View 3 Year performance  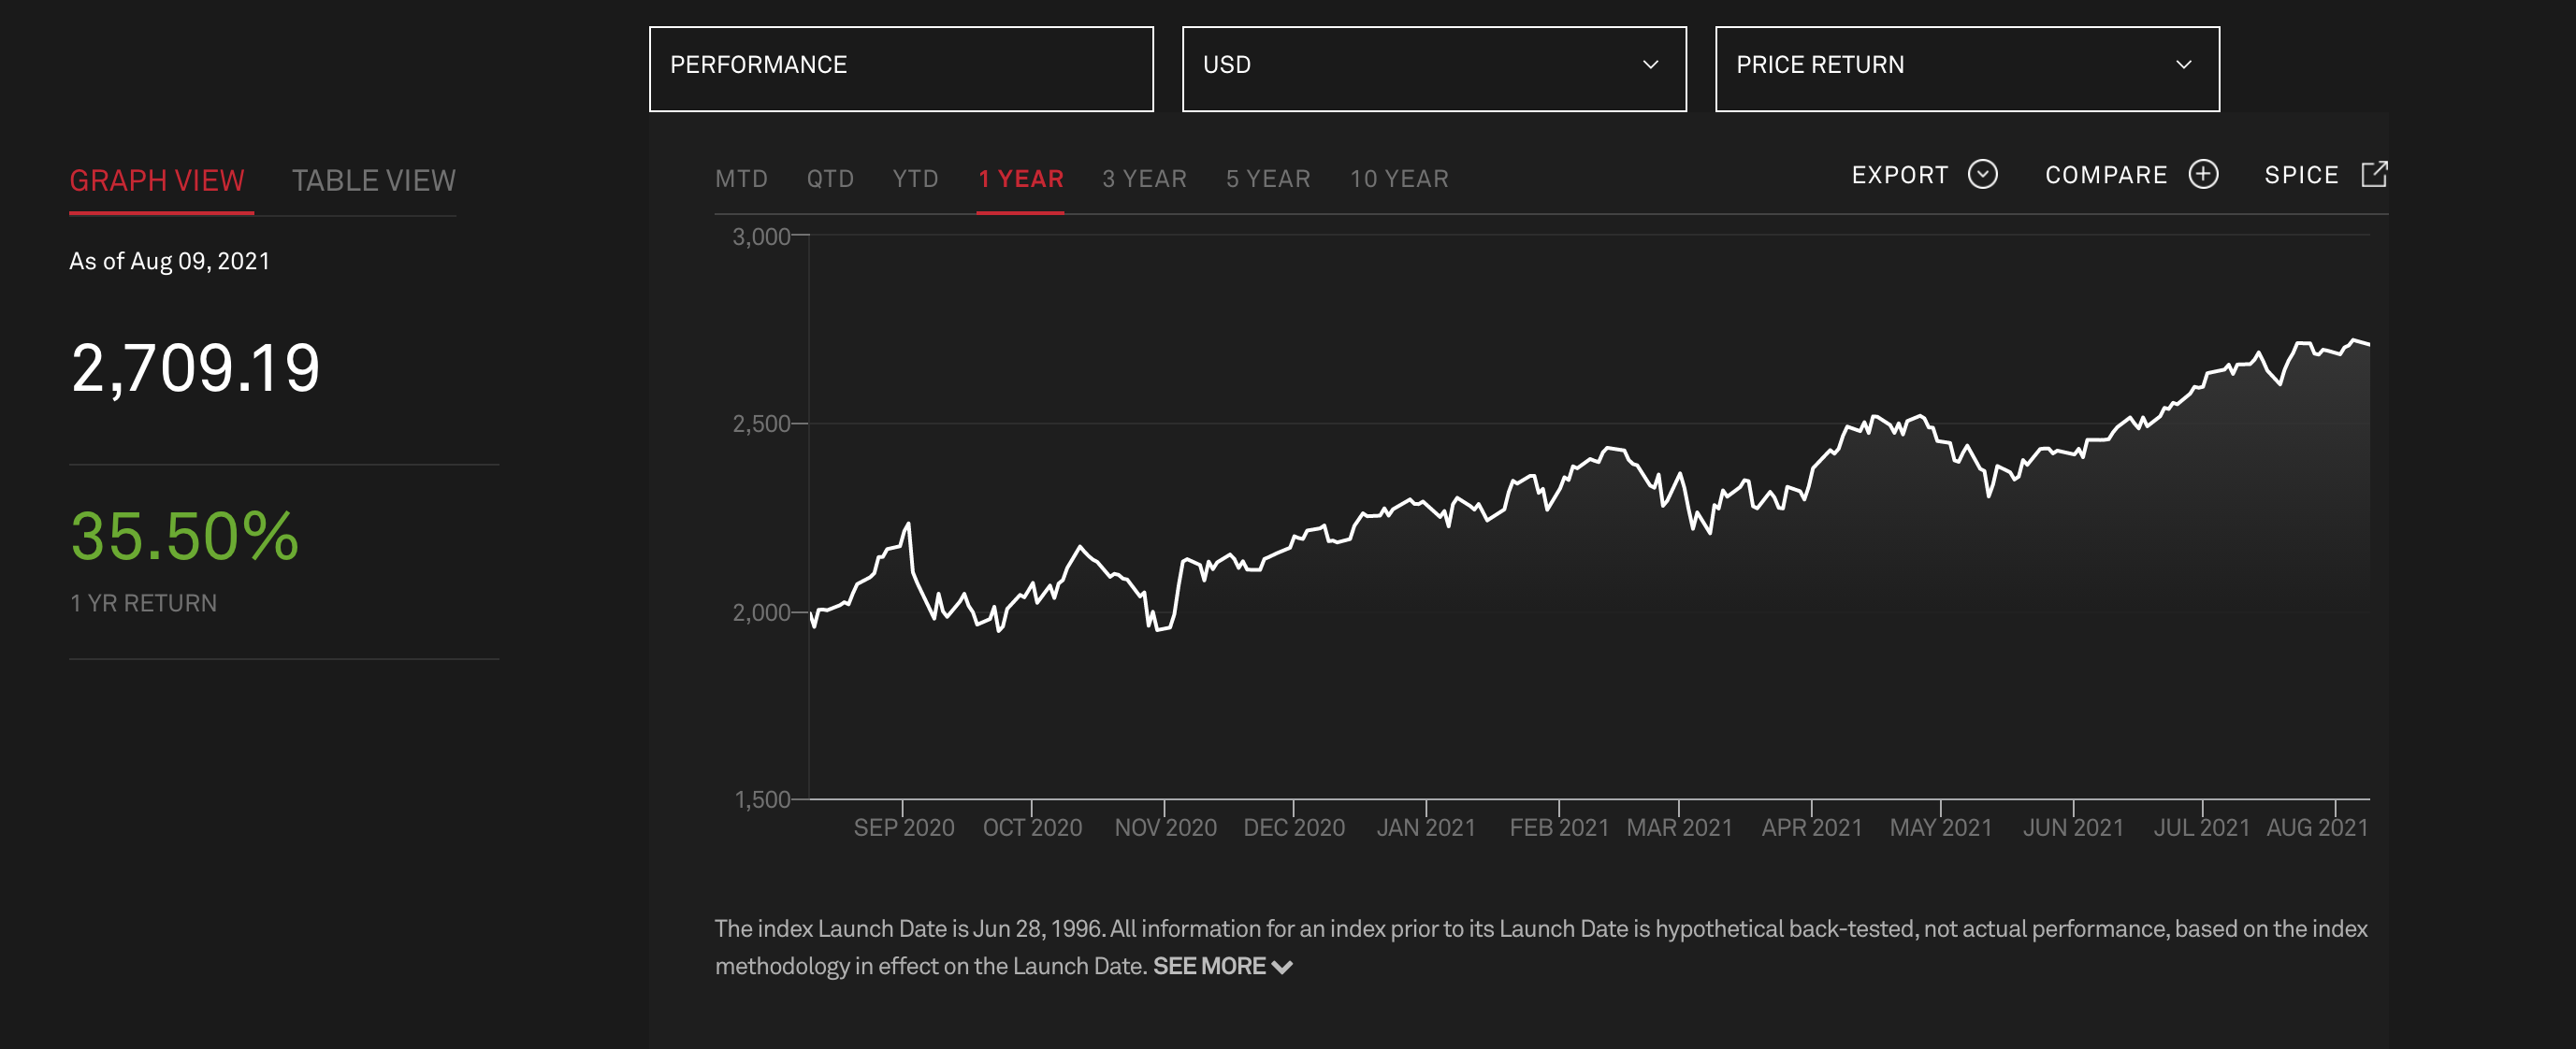[1144, 178]
